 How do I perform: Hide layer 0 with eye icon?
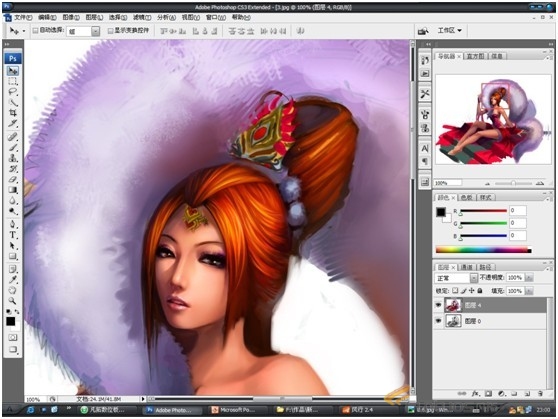pyautogui.click(x=438, y=321)
